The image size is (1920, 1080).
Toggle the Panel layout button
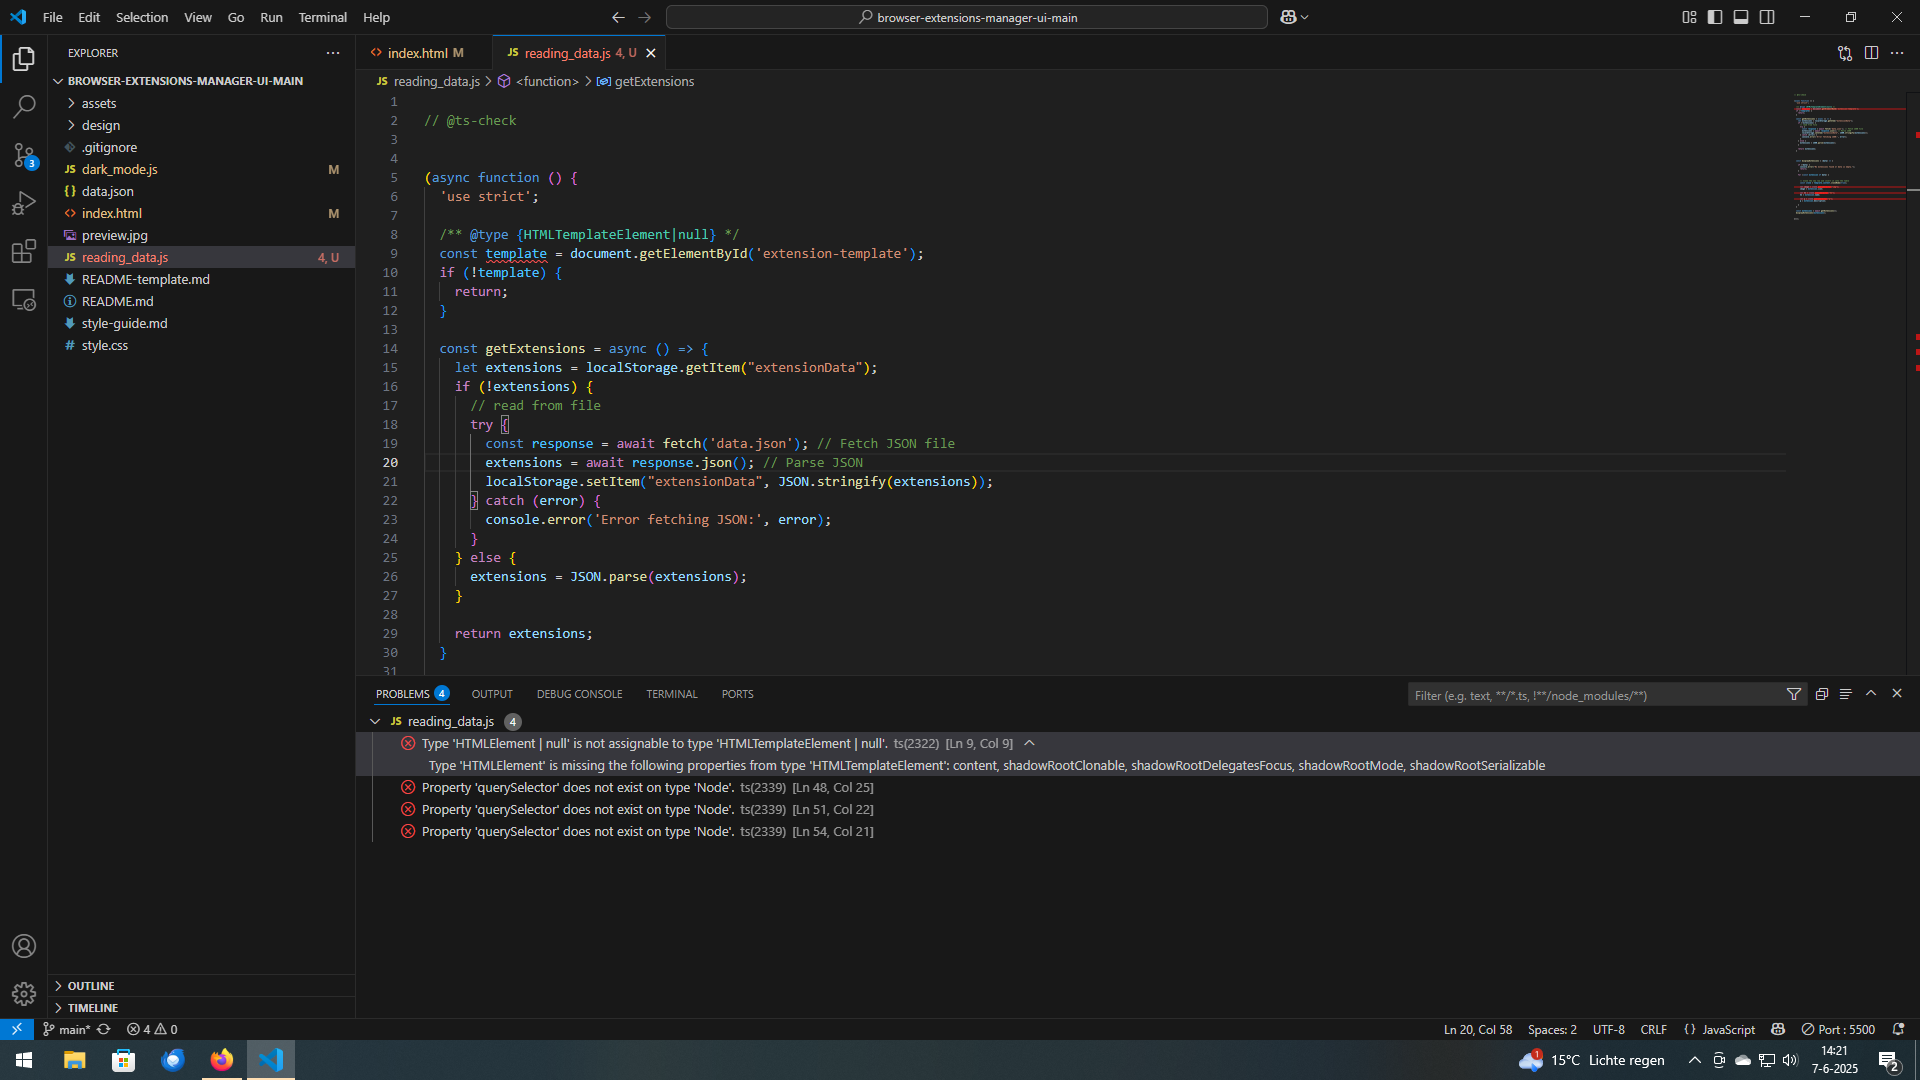[x=1741, y=17]
